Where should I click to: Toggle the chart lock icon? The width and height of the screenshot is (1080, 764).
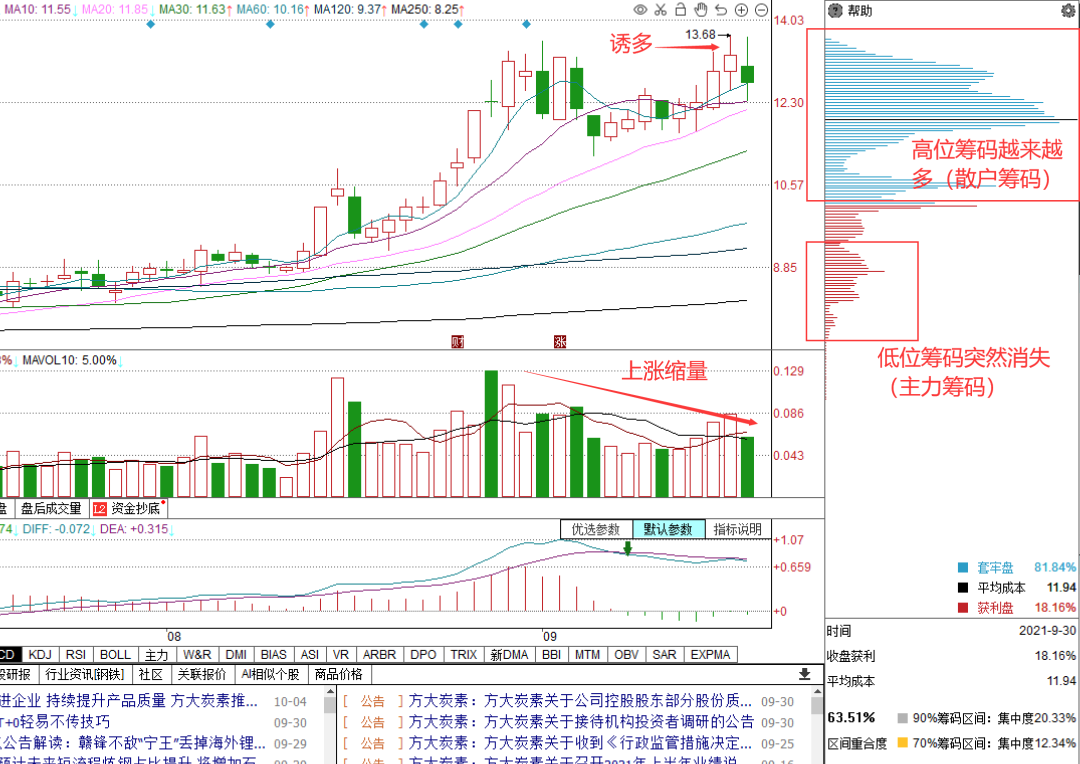[x=680, y=10]
